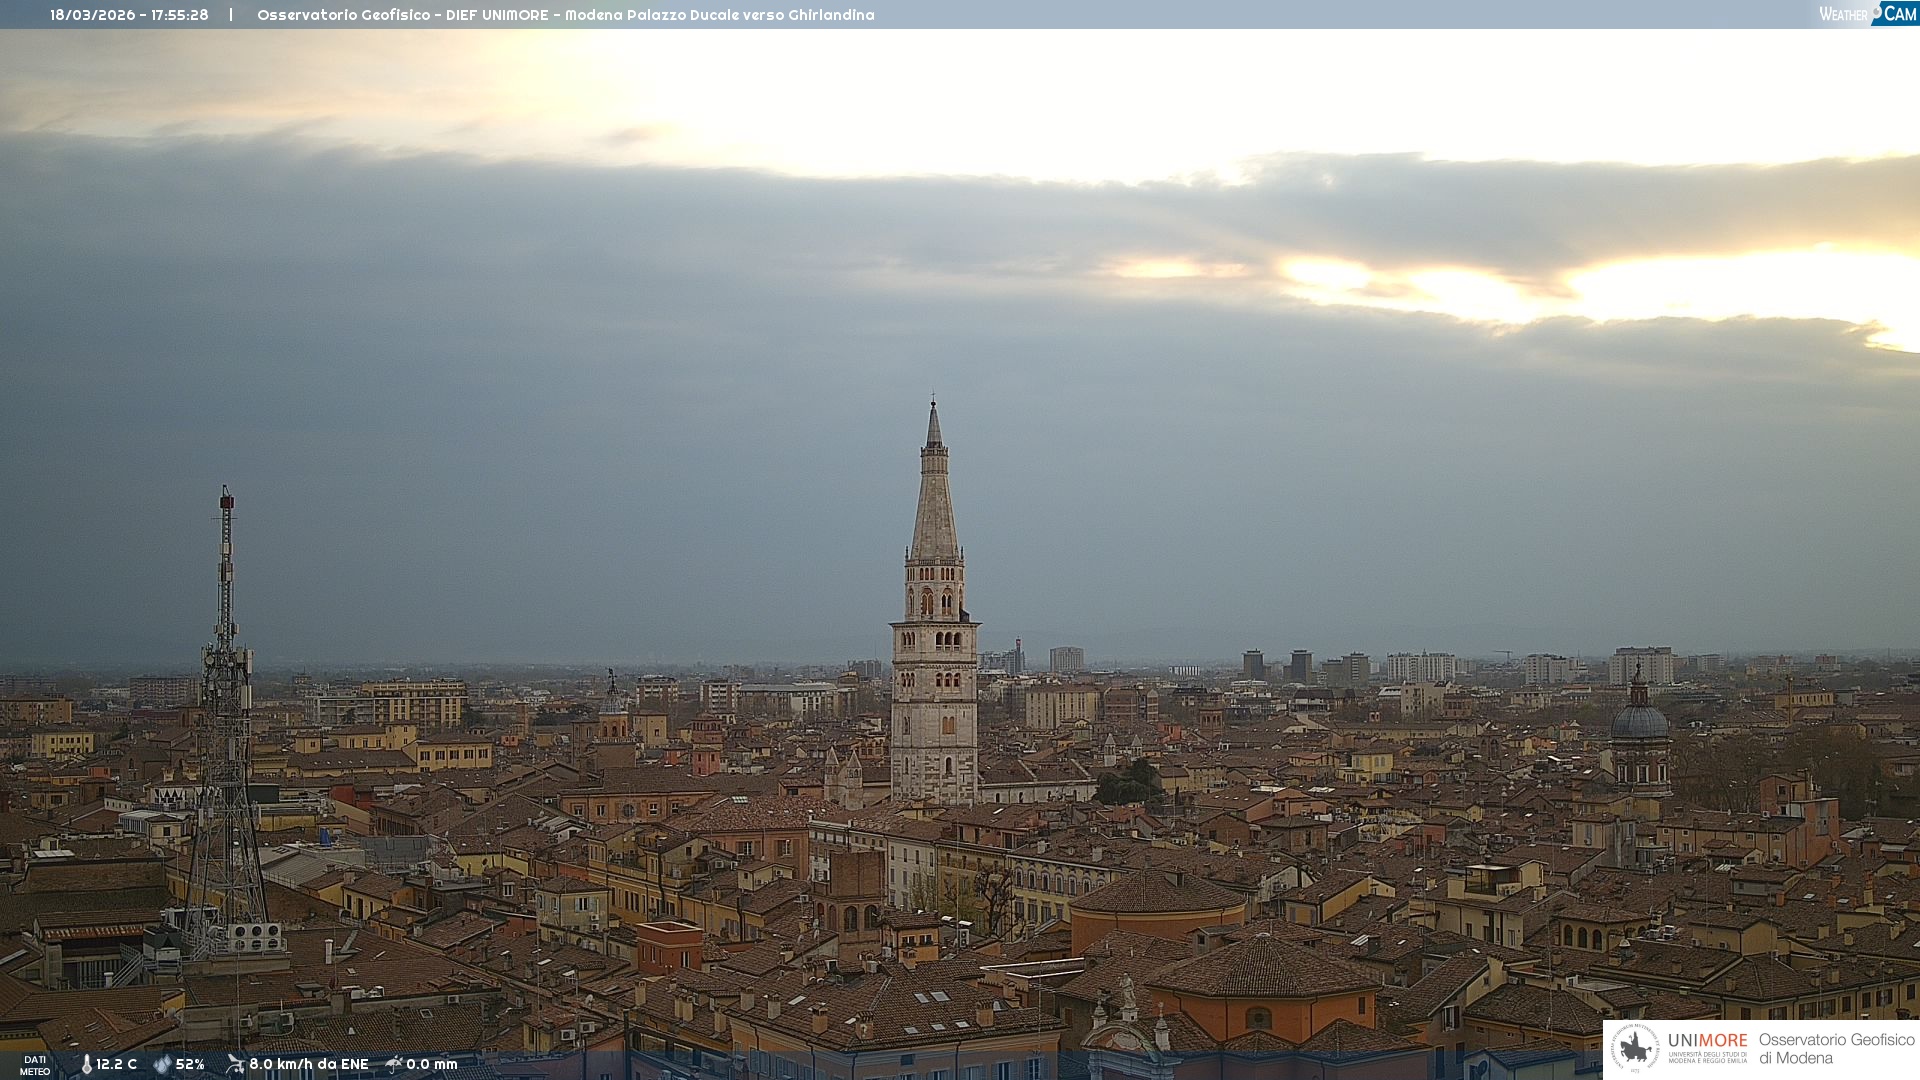Open the DATI METEO label
Screen dimensions: 1920x1080
coord(35,1065)
